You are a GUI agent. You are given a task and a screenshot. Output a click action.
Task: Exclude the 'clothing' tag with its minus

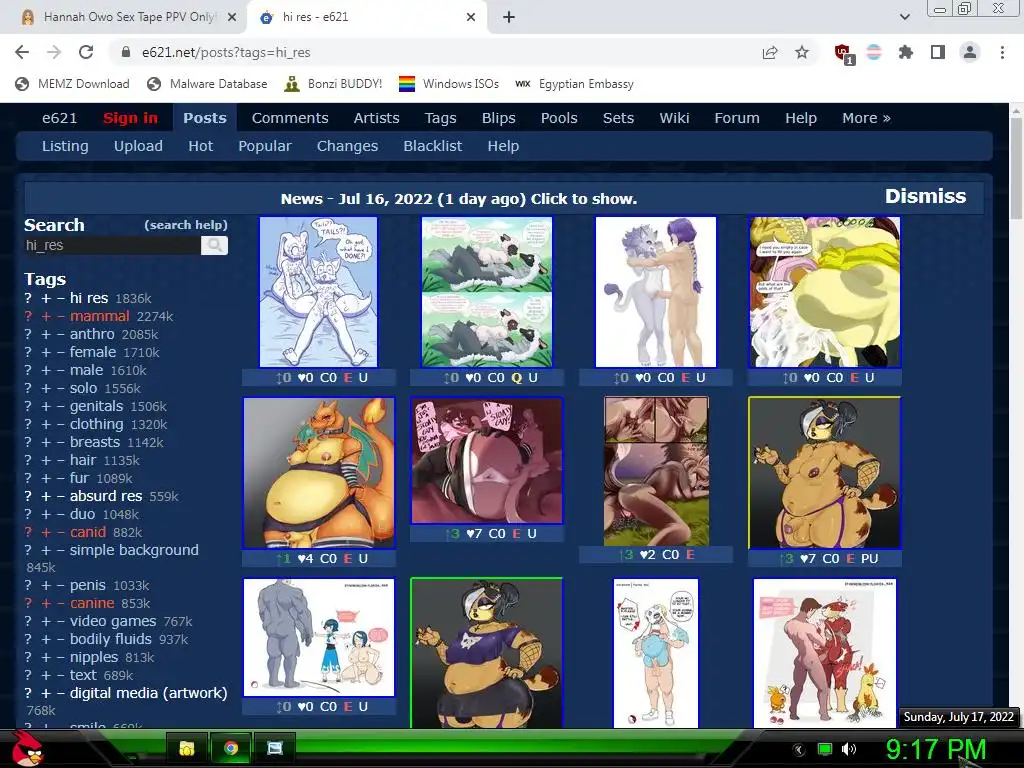(60, 424)
